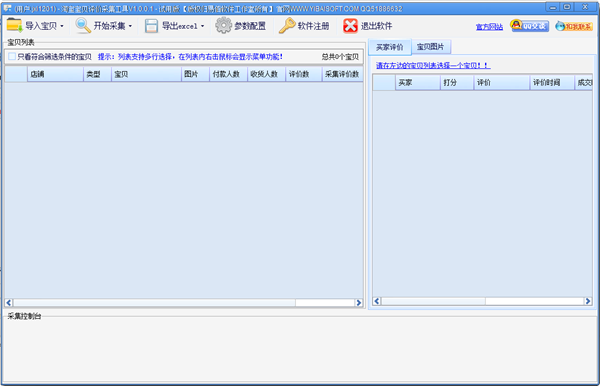Sort by the 付款人数 column header
The height and width of the screenshot is (386, 600).
click(228, 74)
